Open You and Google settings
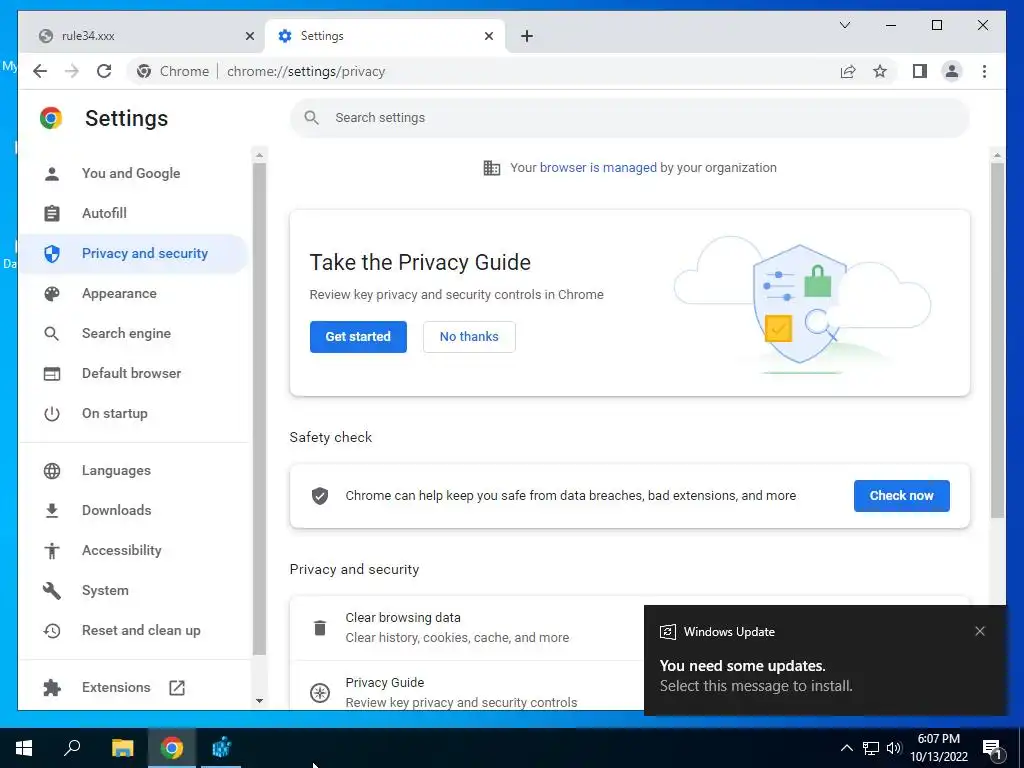The height and width of the screenshot is (768, 1024). [x=133, y=173]
